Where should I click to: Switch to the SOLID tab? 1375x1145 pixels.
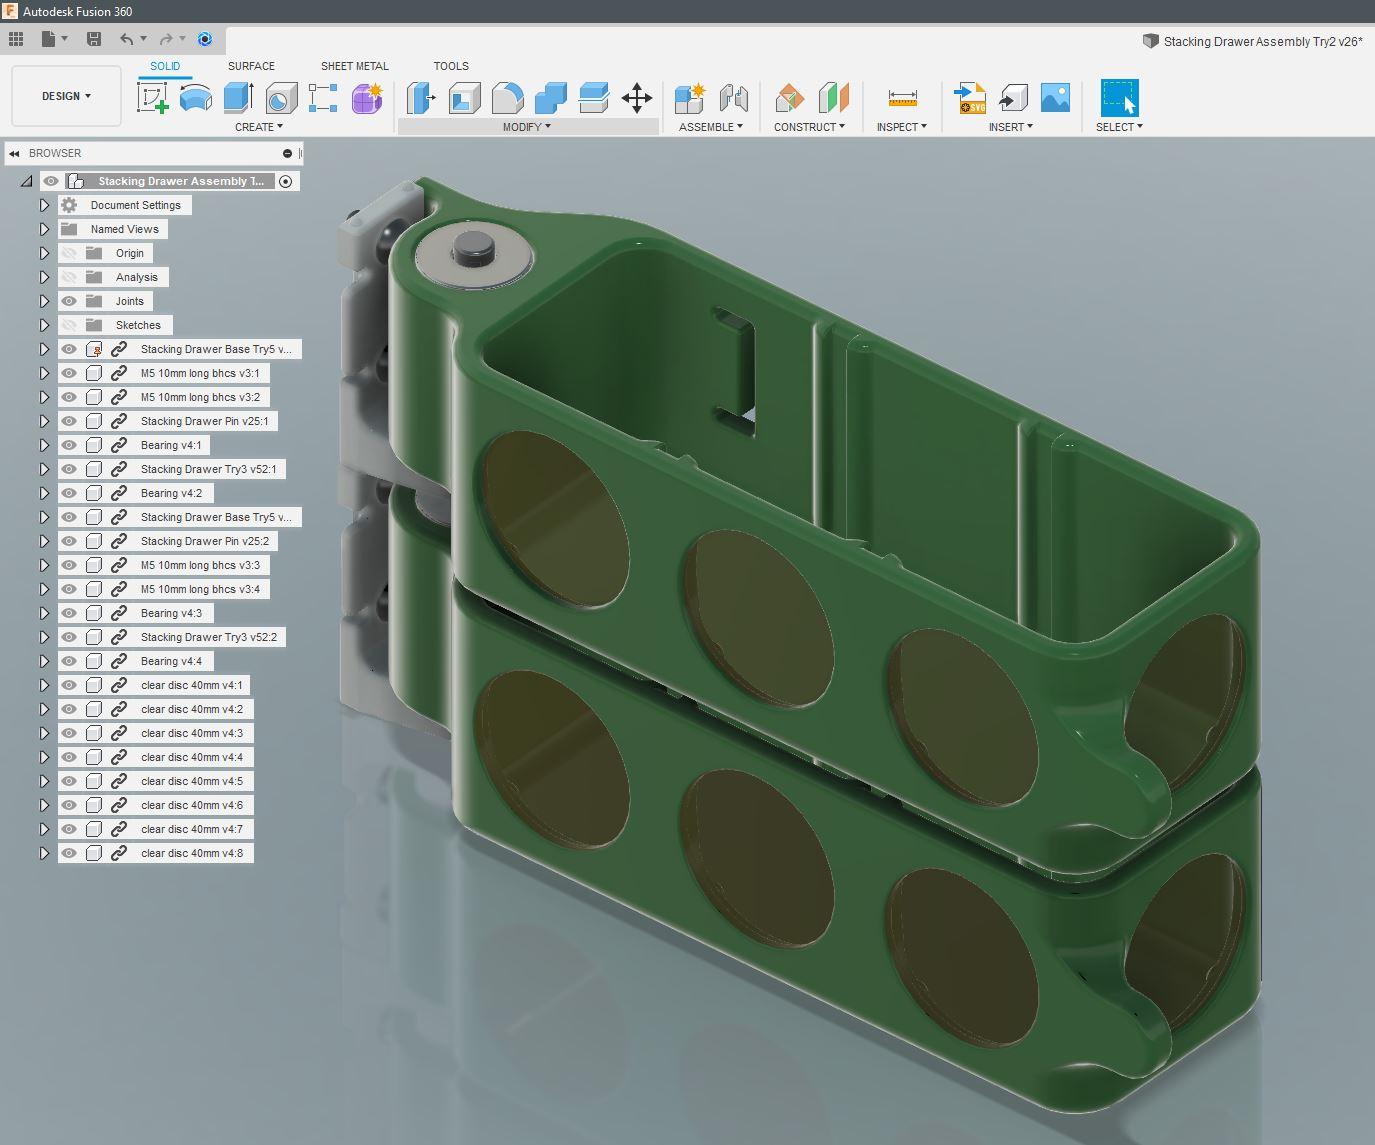point(165,66)
